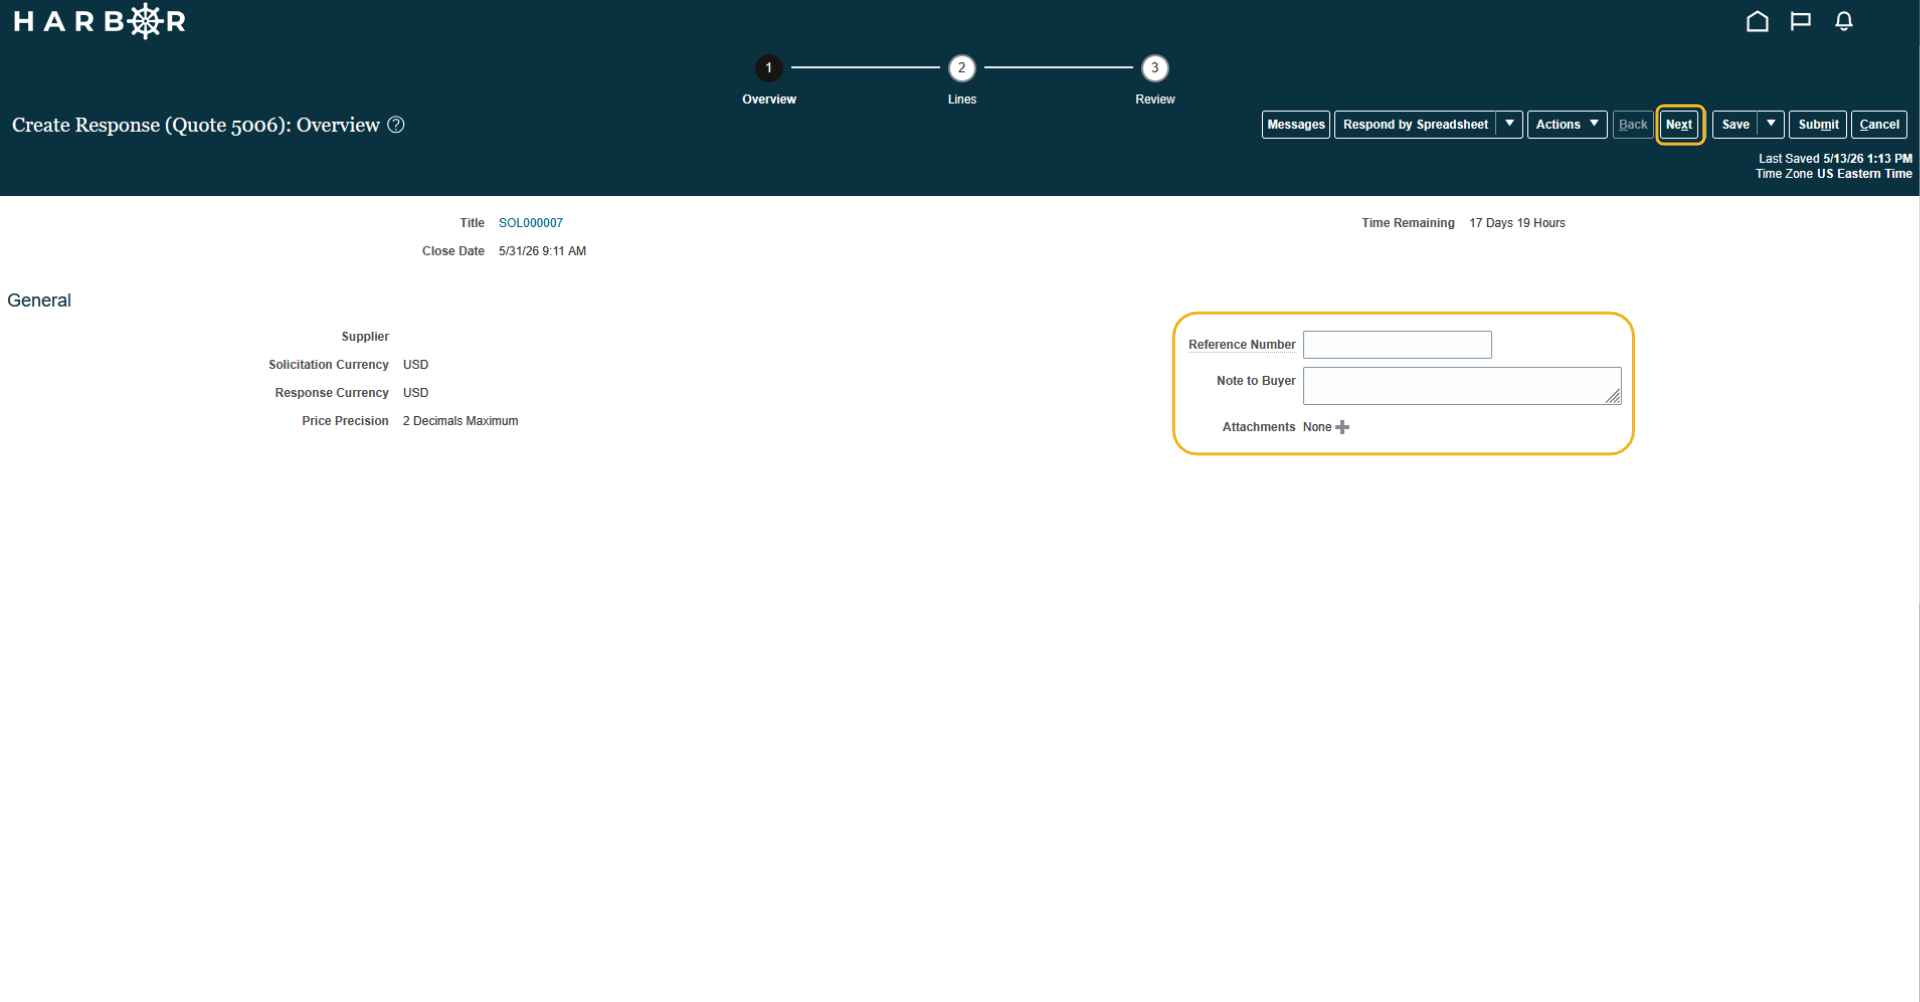1920x1002 pixels.
Task: Focus the Reference Number field
Action: tap(1397, 345)
